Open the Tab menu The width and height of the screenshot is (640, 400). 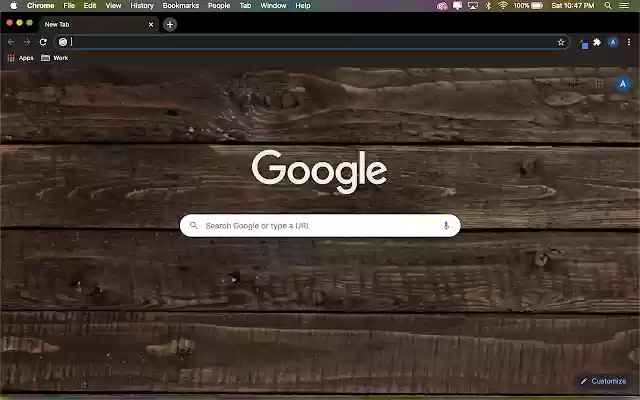(245, 5)
